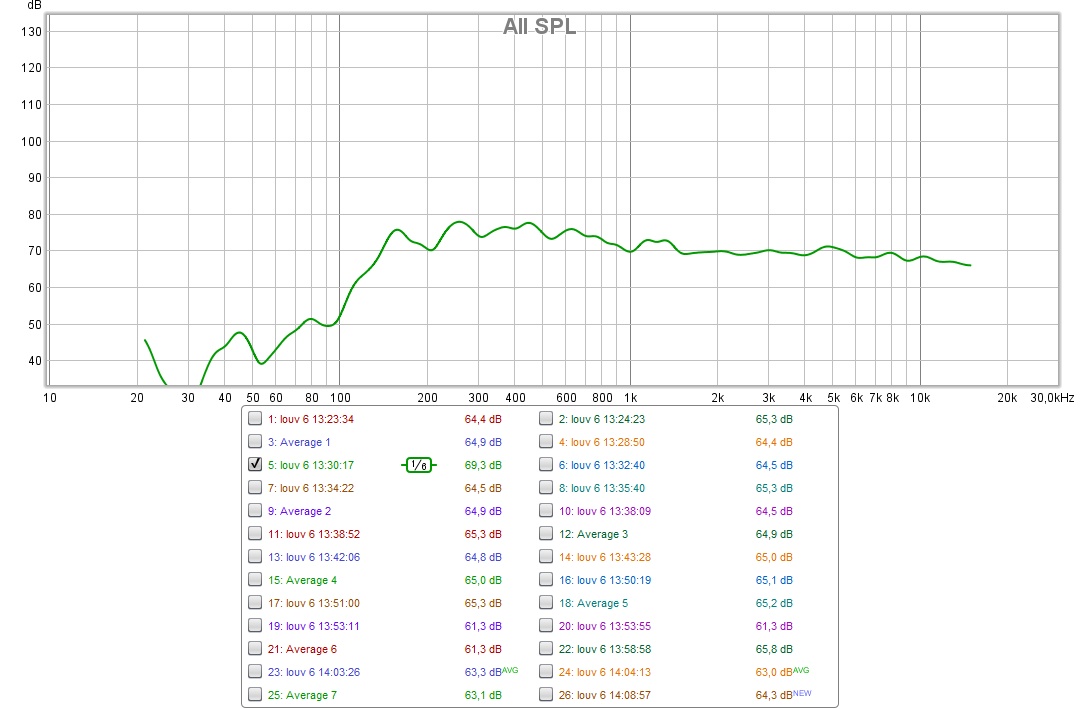Select the Average 2 trace label
The image size is (1081, 709).
click(x=299, y=511)
